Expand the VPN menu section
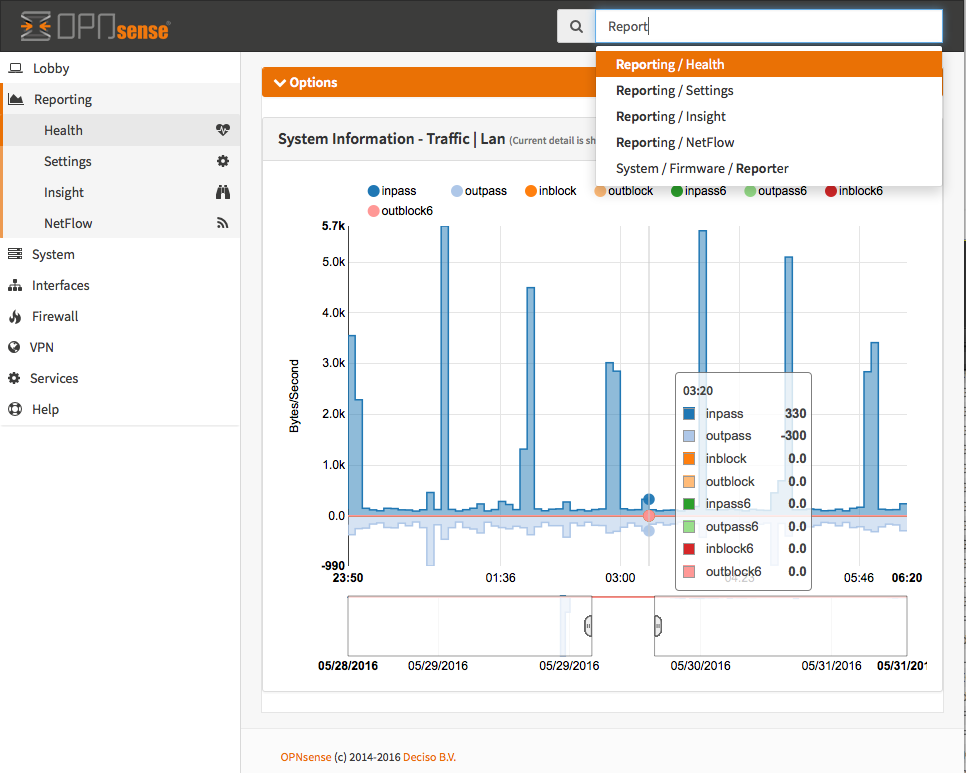 click(120, 347)
